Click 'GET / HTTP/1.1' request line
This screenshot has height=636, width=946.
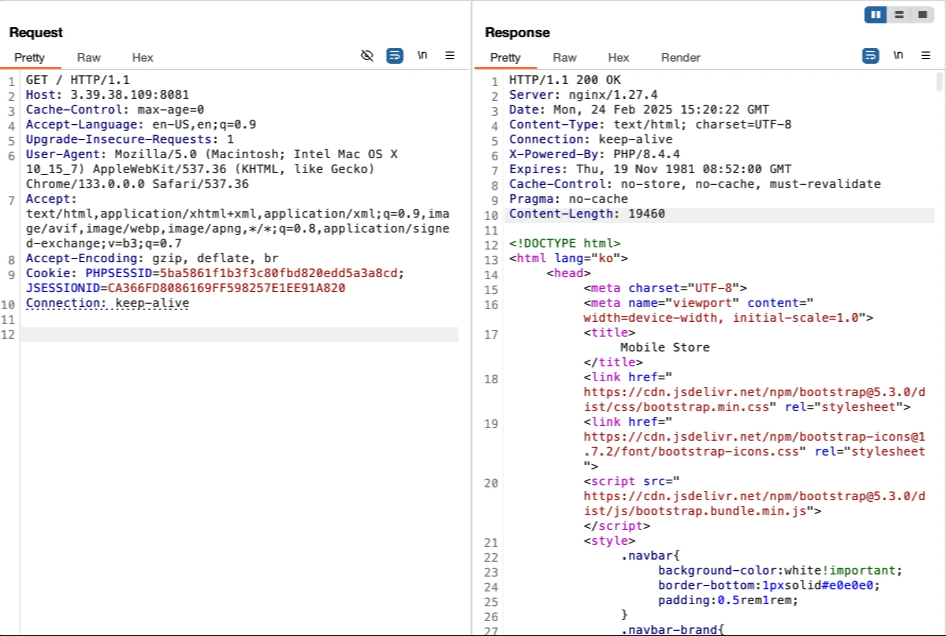coord(78,80)
